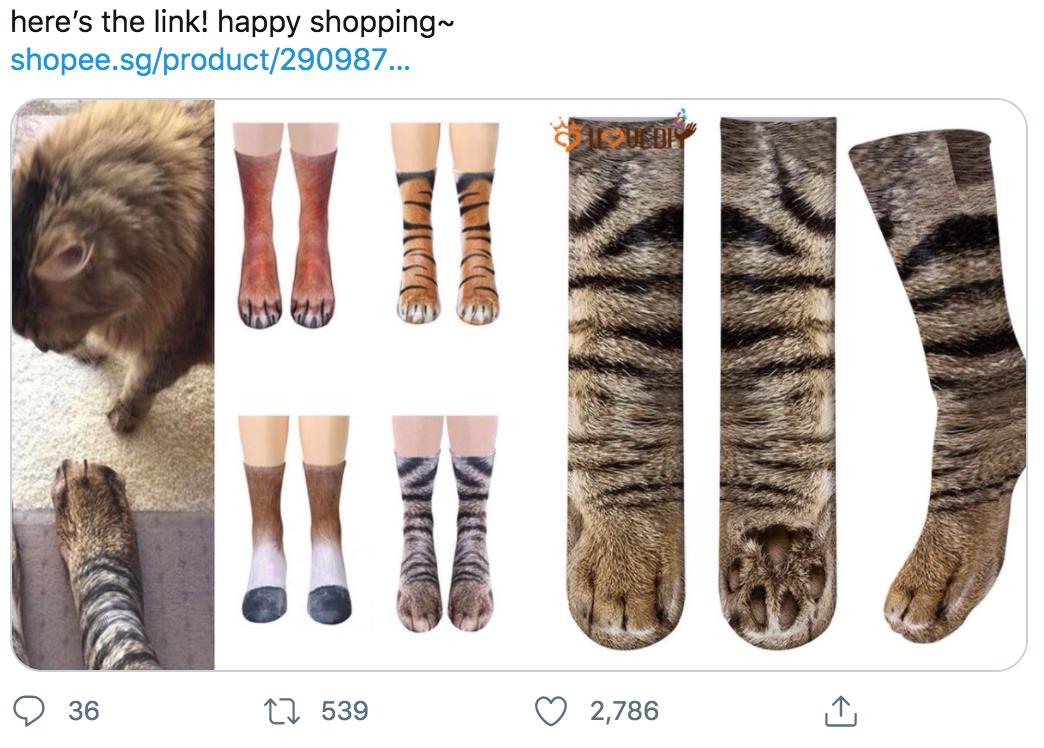This screenshot has height=748, width=1044.
Task: Open the cat photo on the left
Action: tap(110, 380)
